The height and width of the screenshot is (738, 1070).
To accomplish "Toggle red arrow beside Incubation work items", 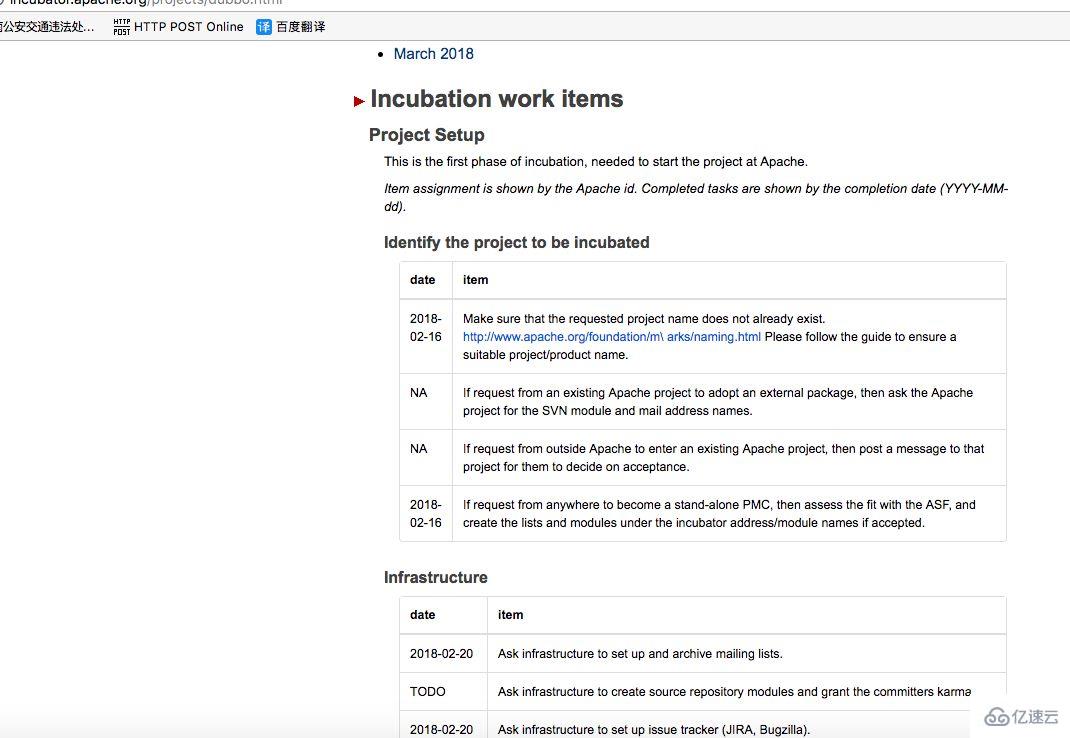I will pyautogui.click(x=359, y=101).
